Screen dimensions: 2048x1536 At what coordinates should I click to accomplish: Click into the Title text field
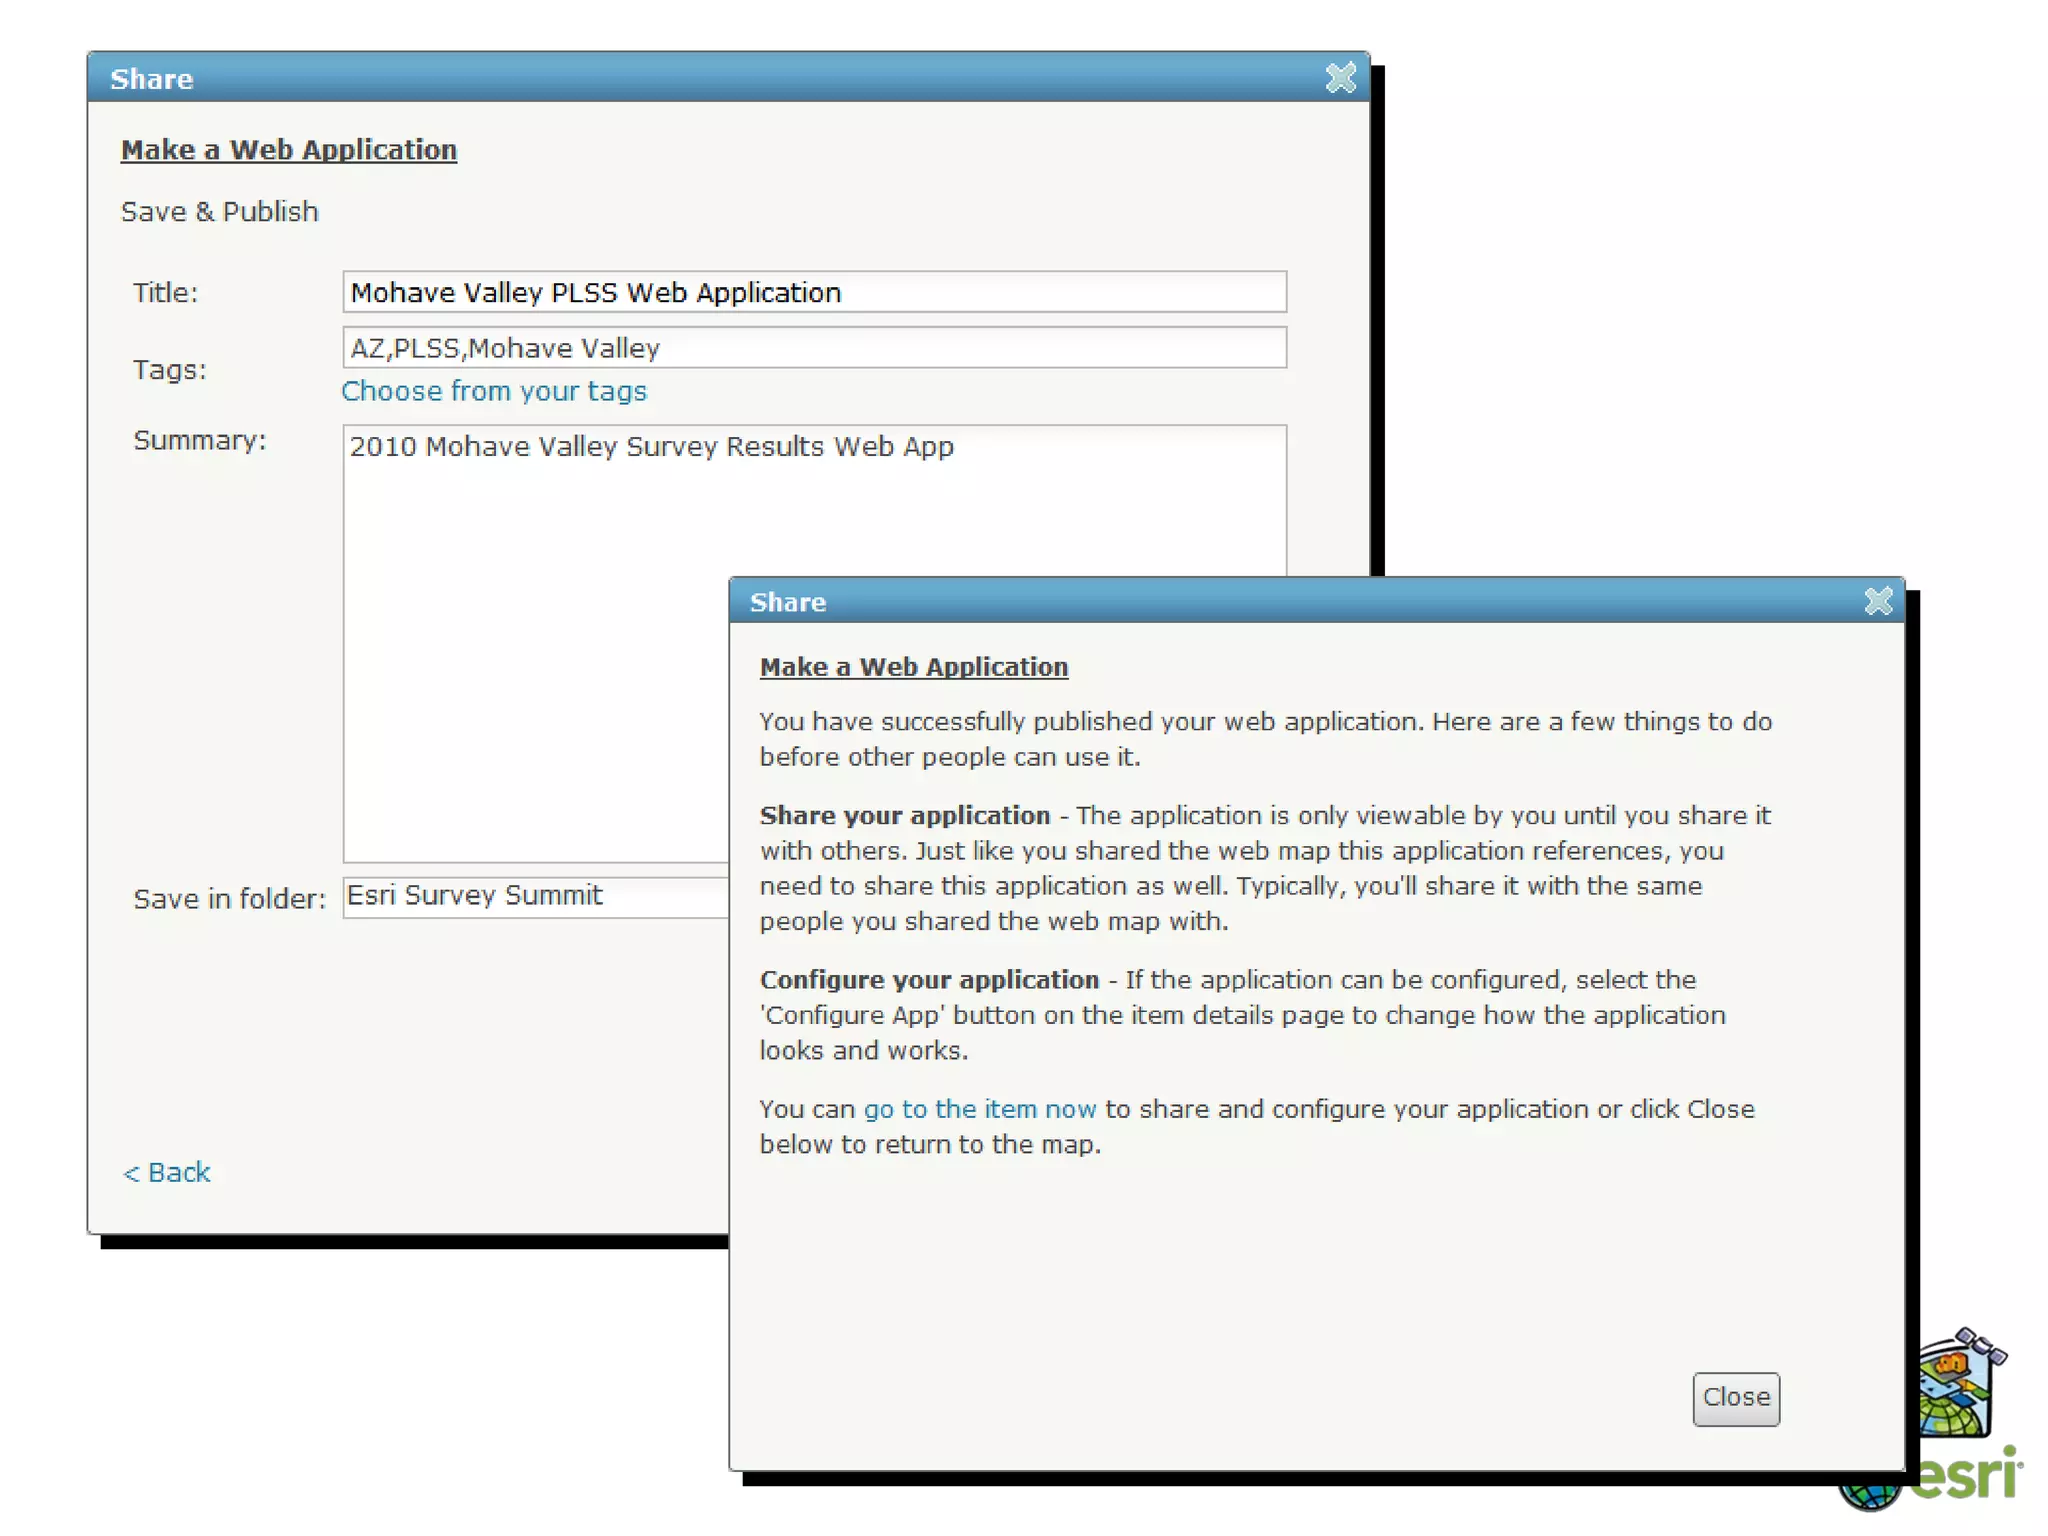[813, 292]
